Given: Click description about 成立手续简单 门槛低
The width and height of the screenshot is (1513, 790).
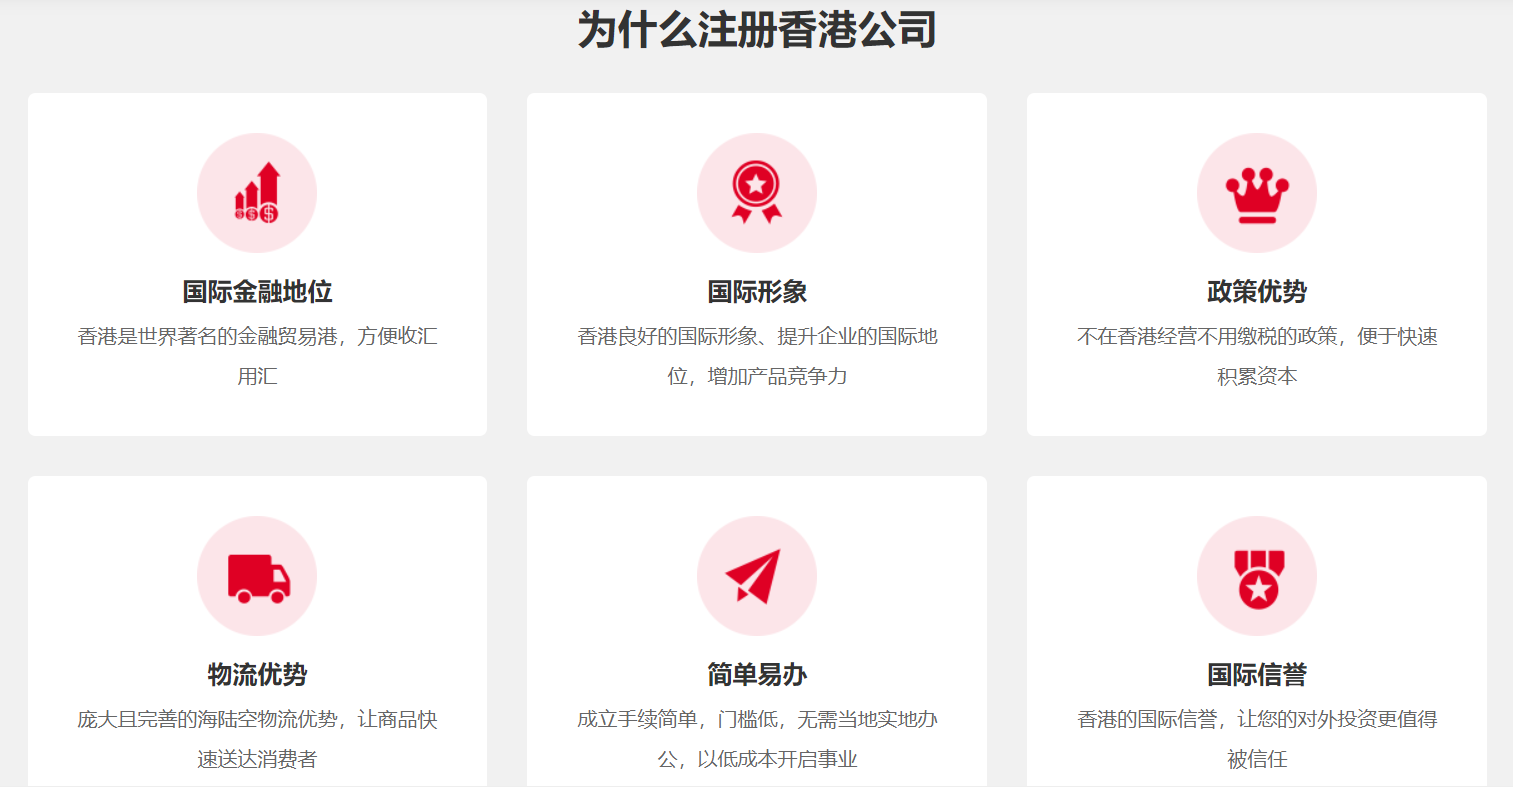Looking at the screenshot, I should coord(756,739).
